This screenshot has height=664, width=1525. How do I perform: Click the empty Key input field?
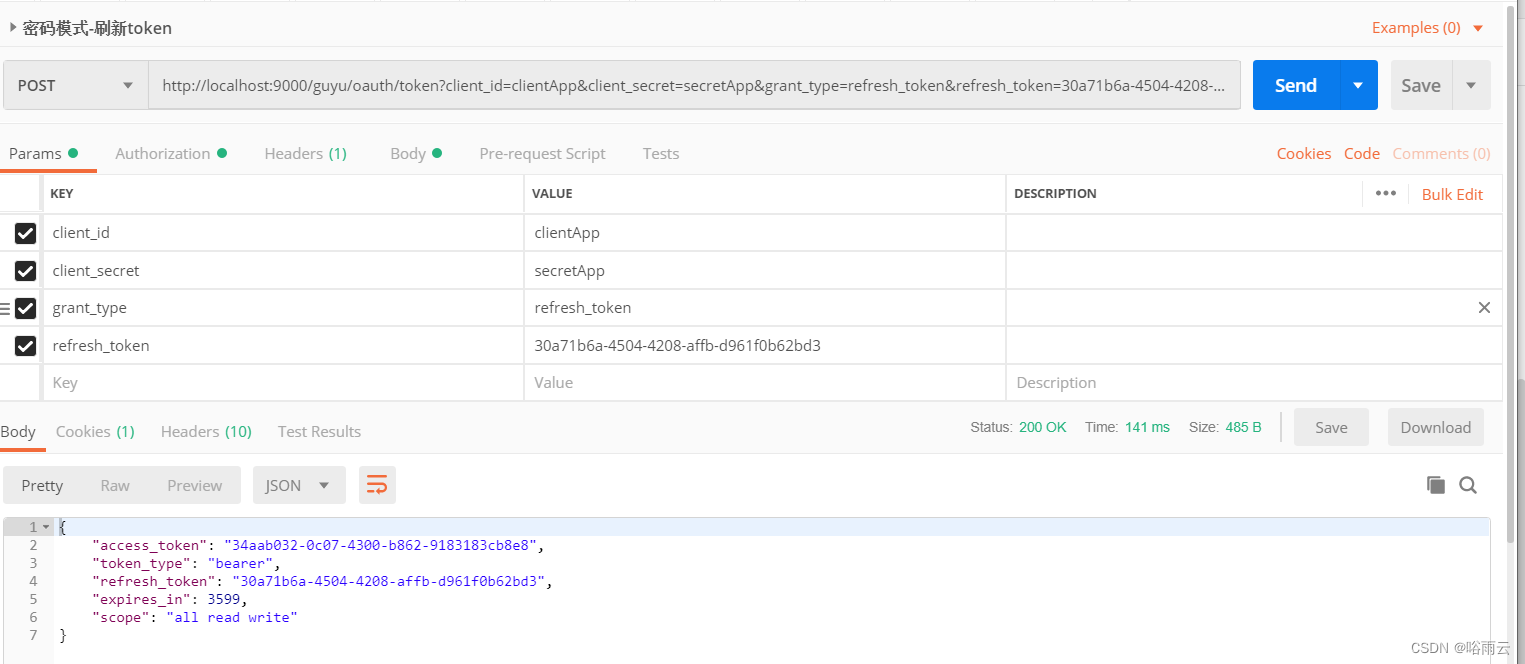[x=283, y=383]
